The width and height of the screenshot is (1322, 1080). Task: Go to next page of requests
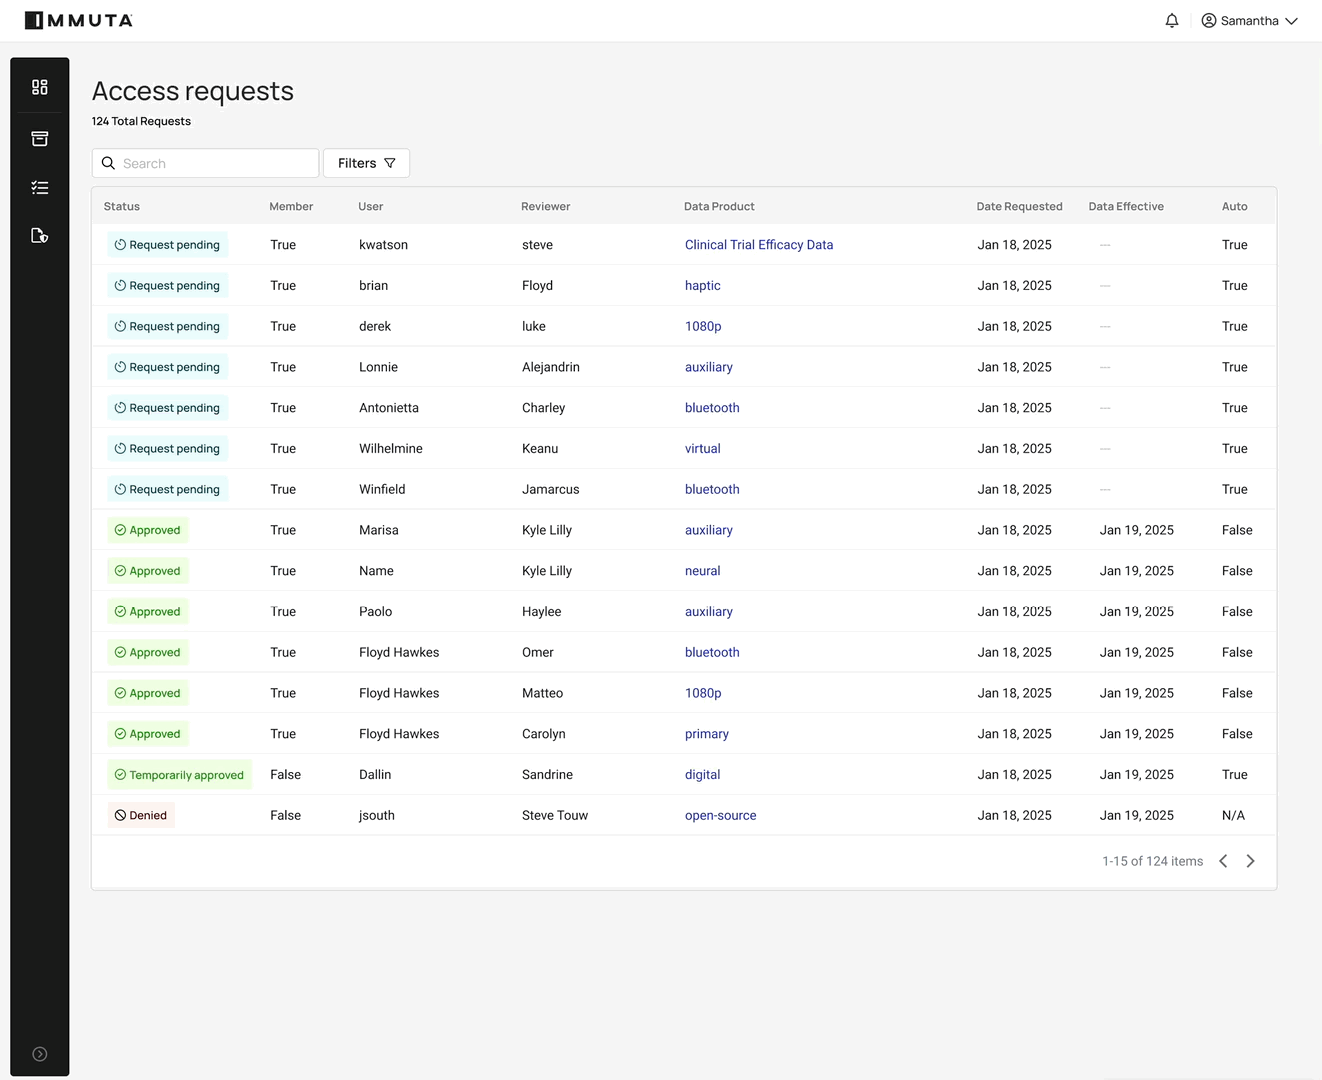click(x=1250, y=861)
